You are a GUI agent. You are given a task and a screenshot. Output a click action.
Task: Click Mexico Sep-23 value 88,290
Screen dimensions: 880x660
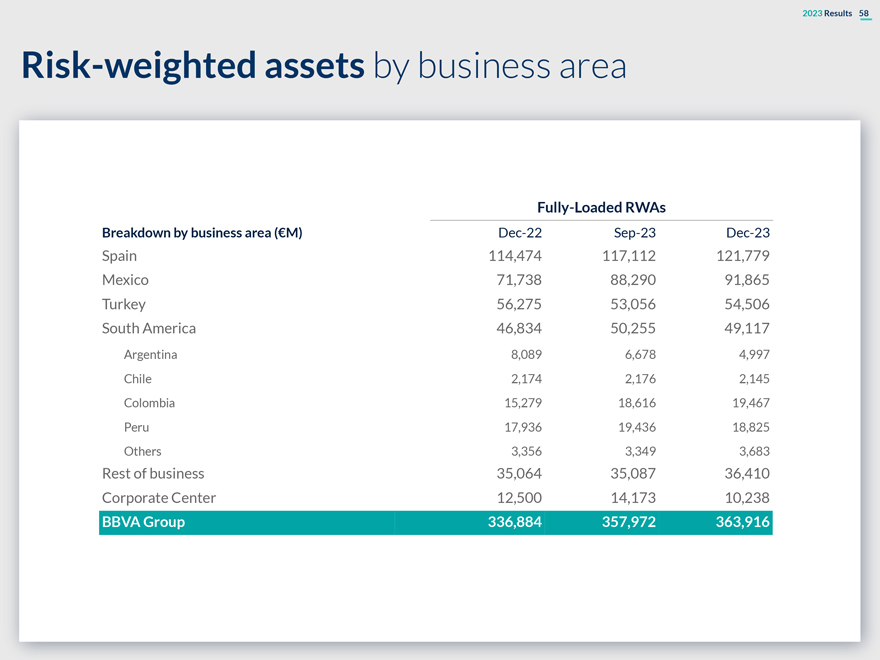click(632, 280)
